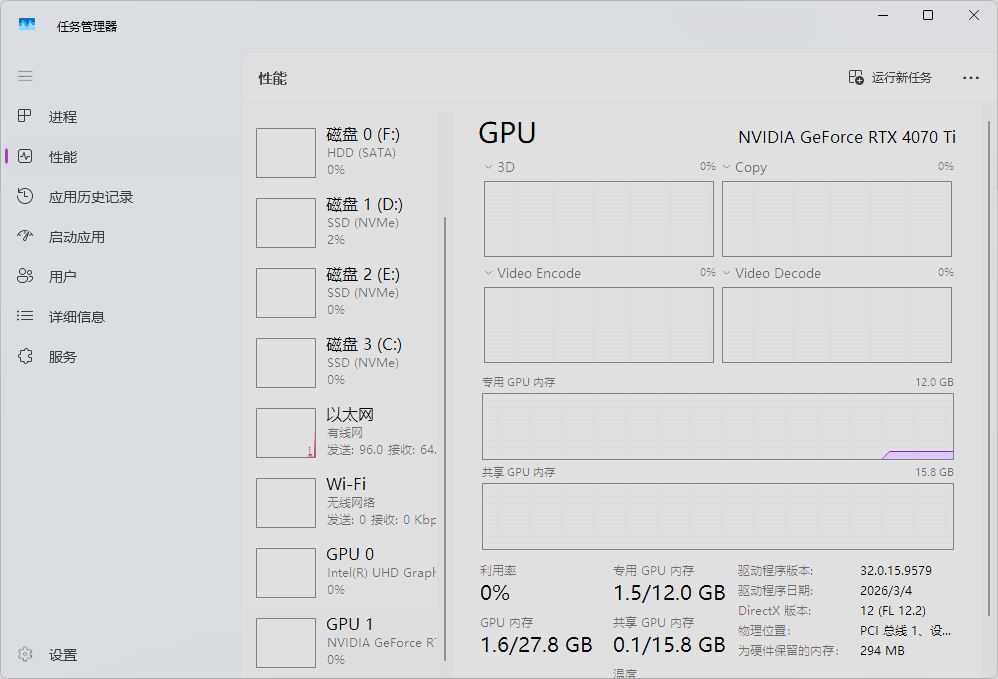Viewport: 998px width, 679px height.
Task: Click the 设置 gear icon
Action: (x=25, y=654)
